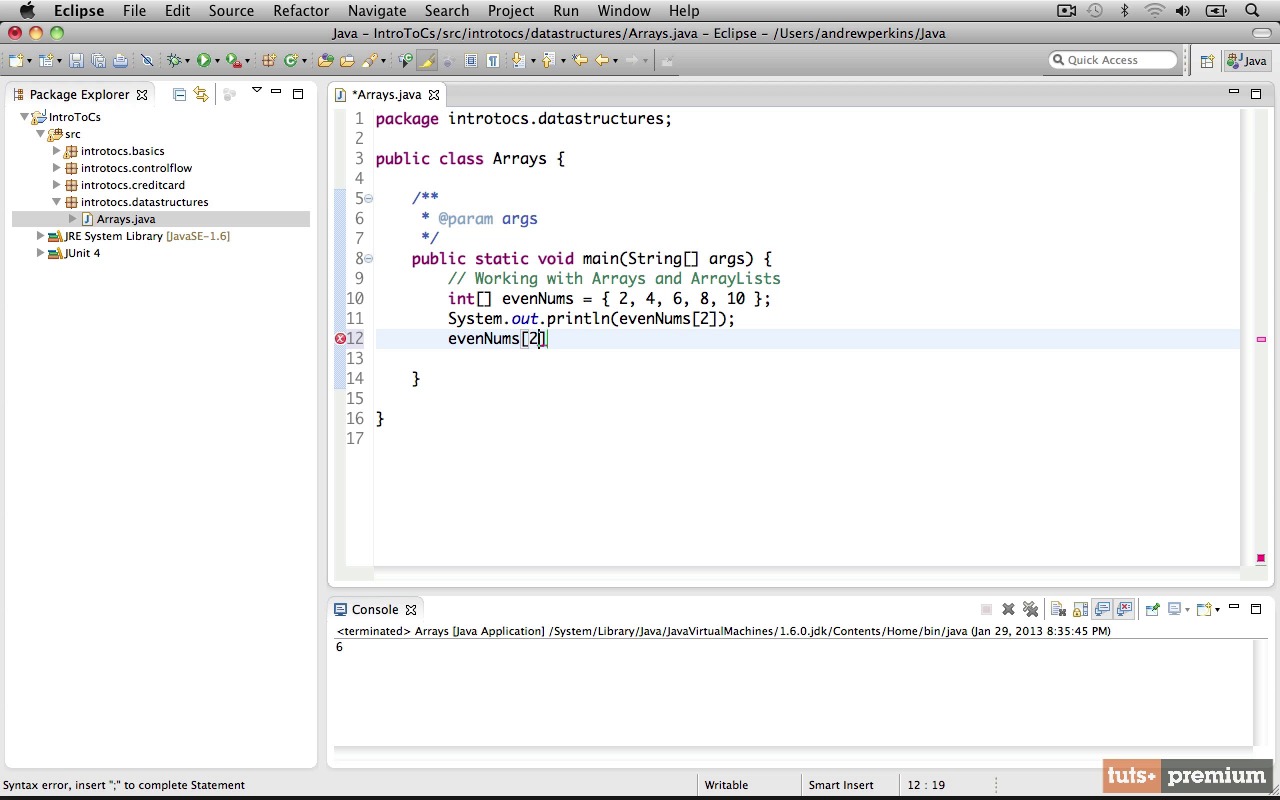Viewport: 1280px width, 800px height.
Task: Click the error marker on line 12
Action: click(340, 339)
